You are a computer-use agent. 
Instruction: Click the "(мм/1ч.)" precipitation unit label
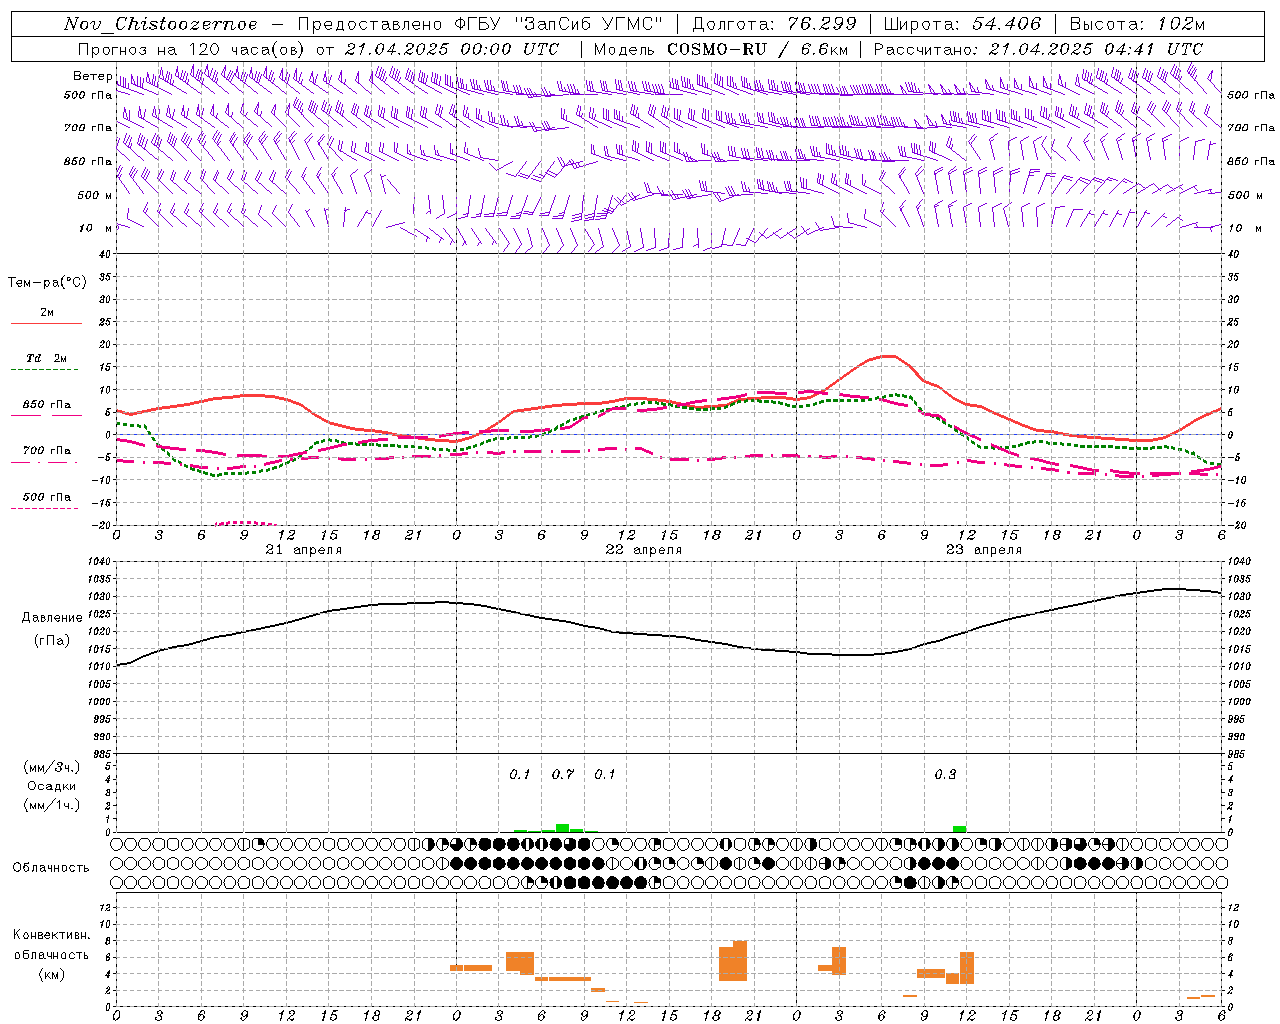click(x=51, y=805)
